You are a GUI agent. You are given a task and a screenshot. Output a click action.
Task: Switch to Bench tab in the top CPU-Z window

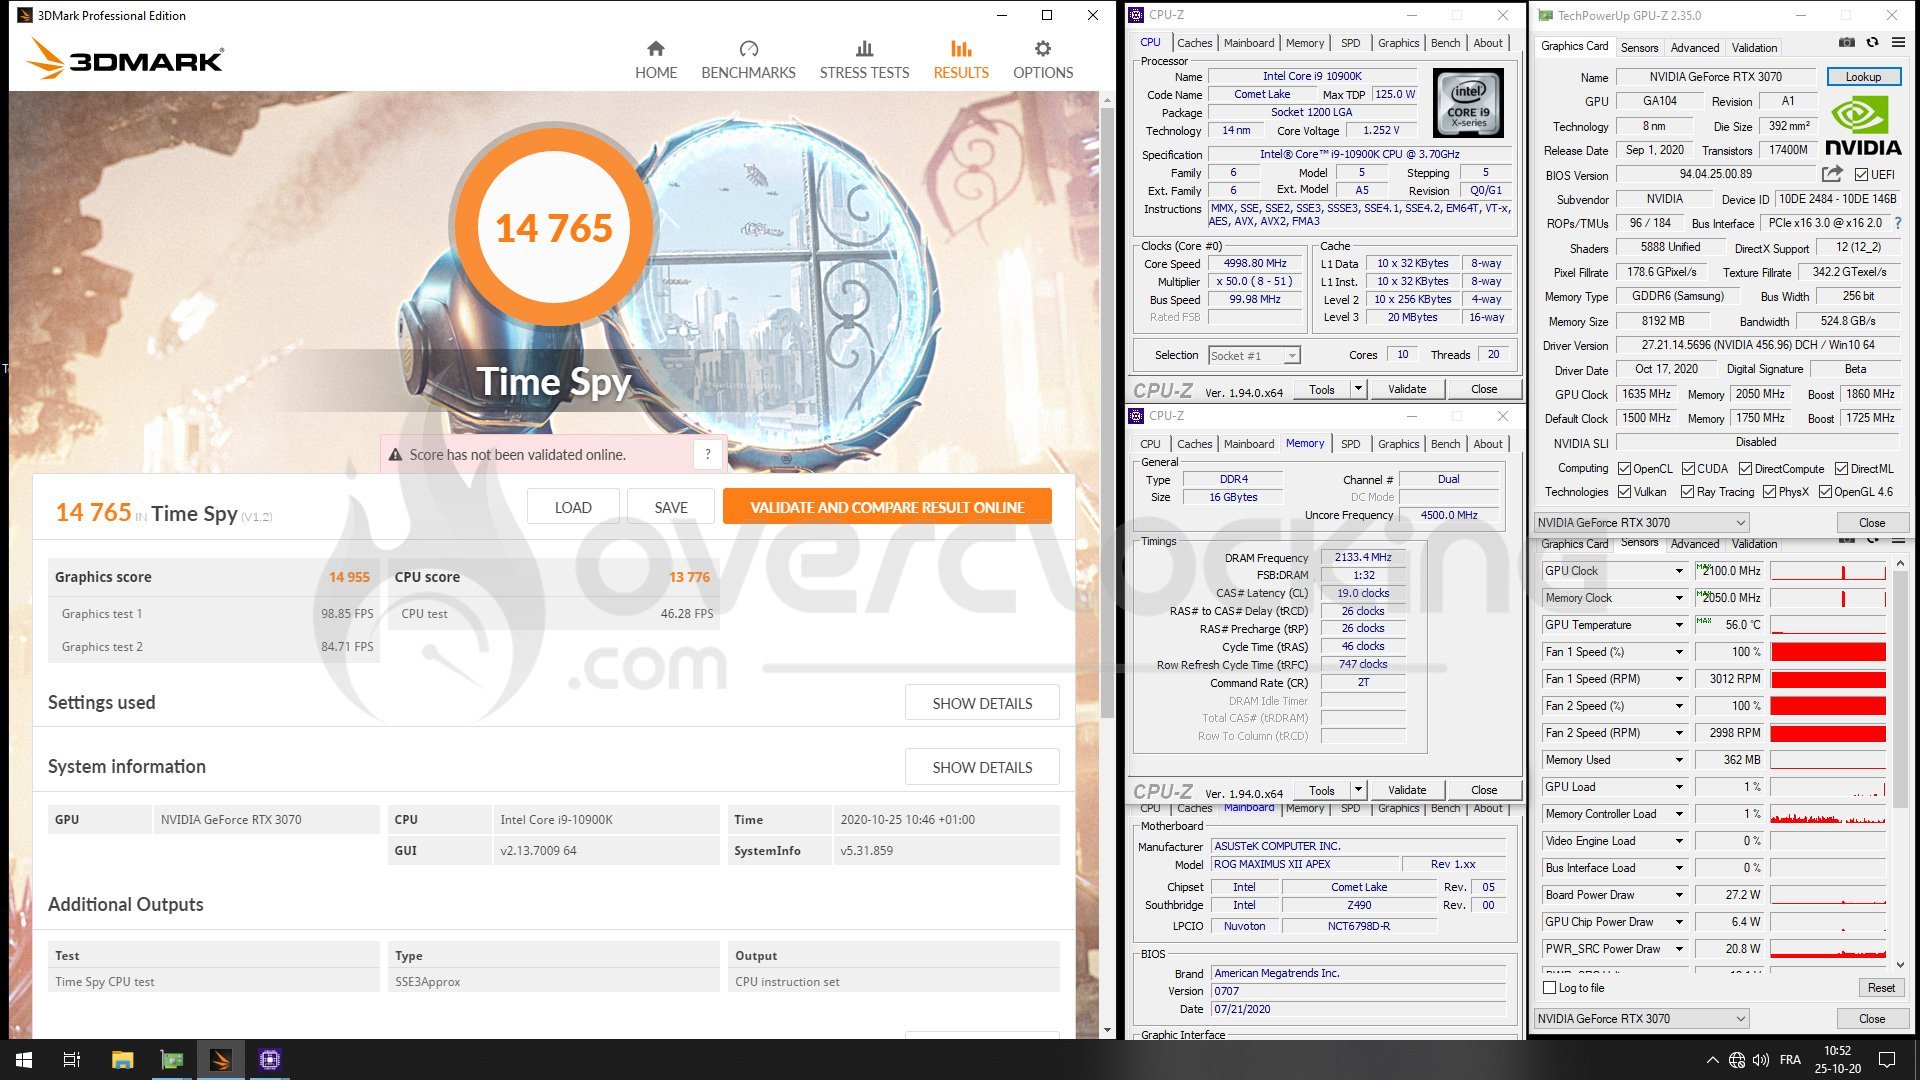(x=1445, y=43)
